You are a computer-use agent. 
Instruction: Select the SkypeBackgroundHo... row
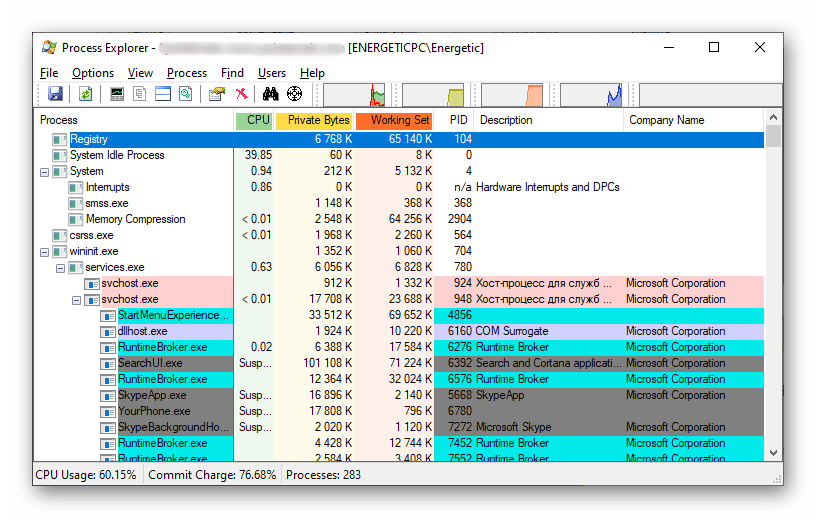click(x=399, y=427)
